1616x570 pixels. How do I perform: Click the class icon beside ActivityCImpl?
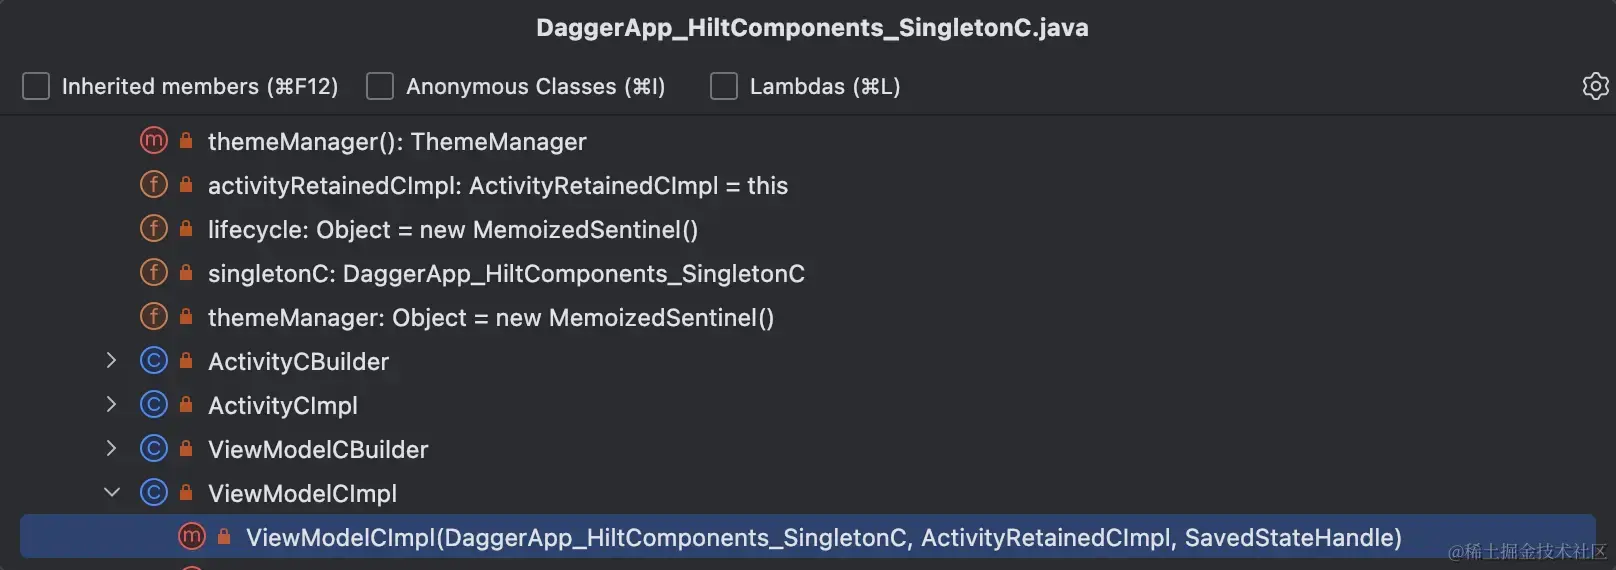pos(153,405)
